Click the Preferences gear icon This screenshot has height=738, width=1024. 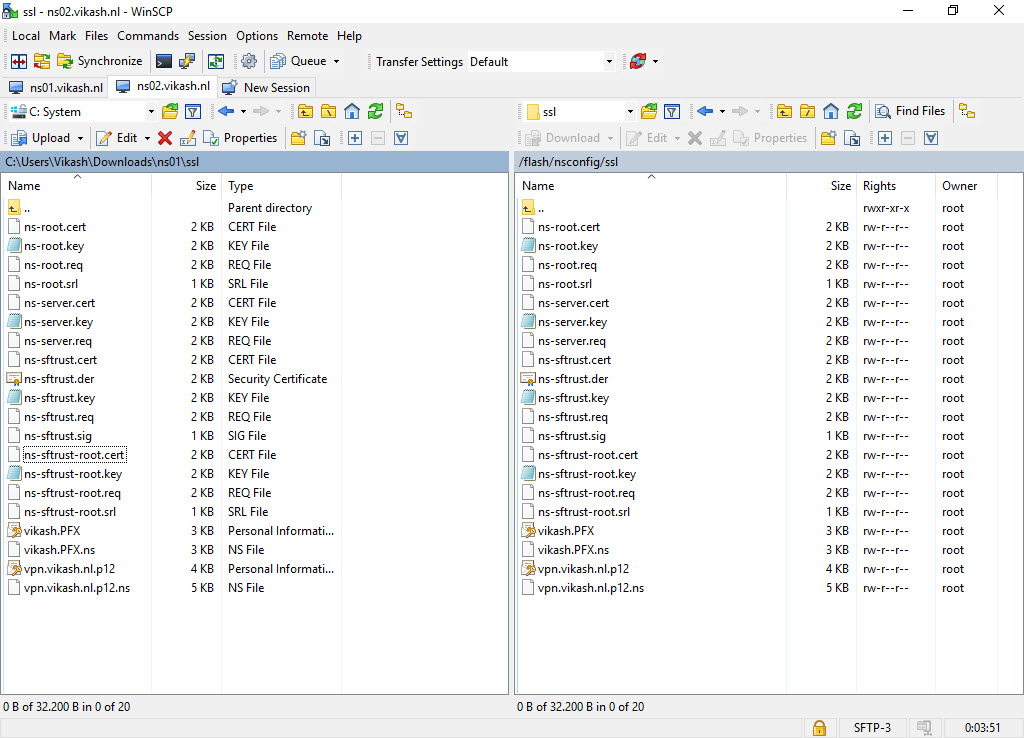249,61
